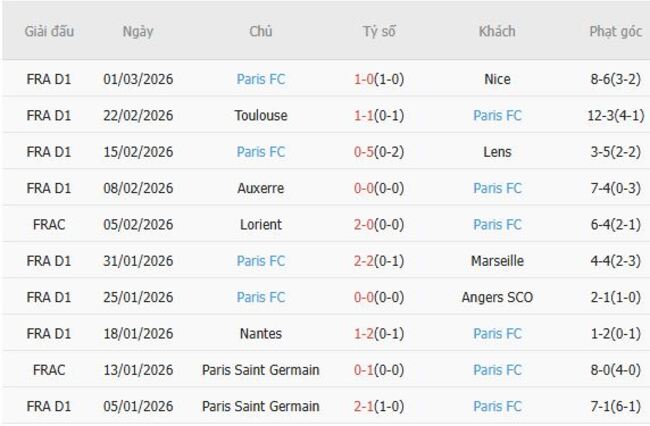Select Toulouse home team name
650x426 pixels.
pyautogui.click(x=261, y=116)
